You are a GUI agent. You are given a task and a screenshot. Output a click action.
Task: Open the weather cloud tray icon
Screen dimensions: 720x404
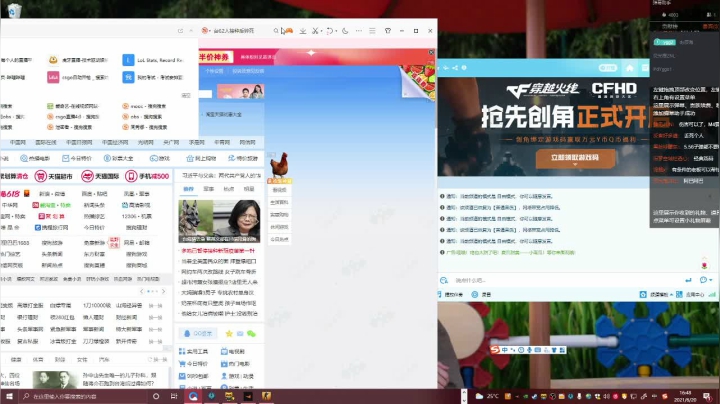point(479,396)
